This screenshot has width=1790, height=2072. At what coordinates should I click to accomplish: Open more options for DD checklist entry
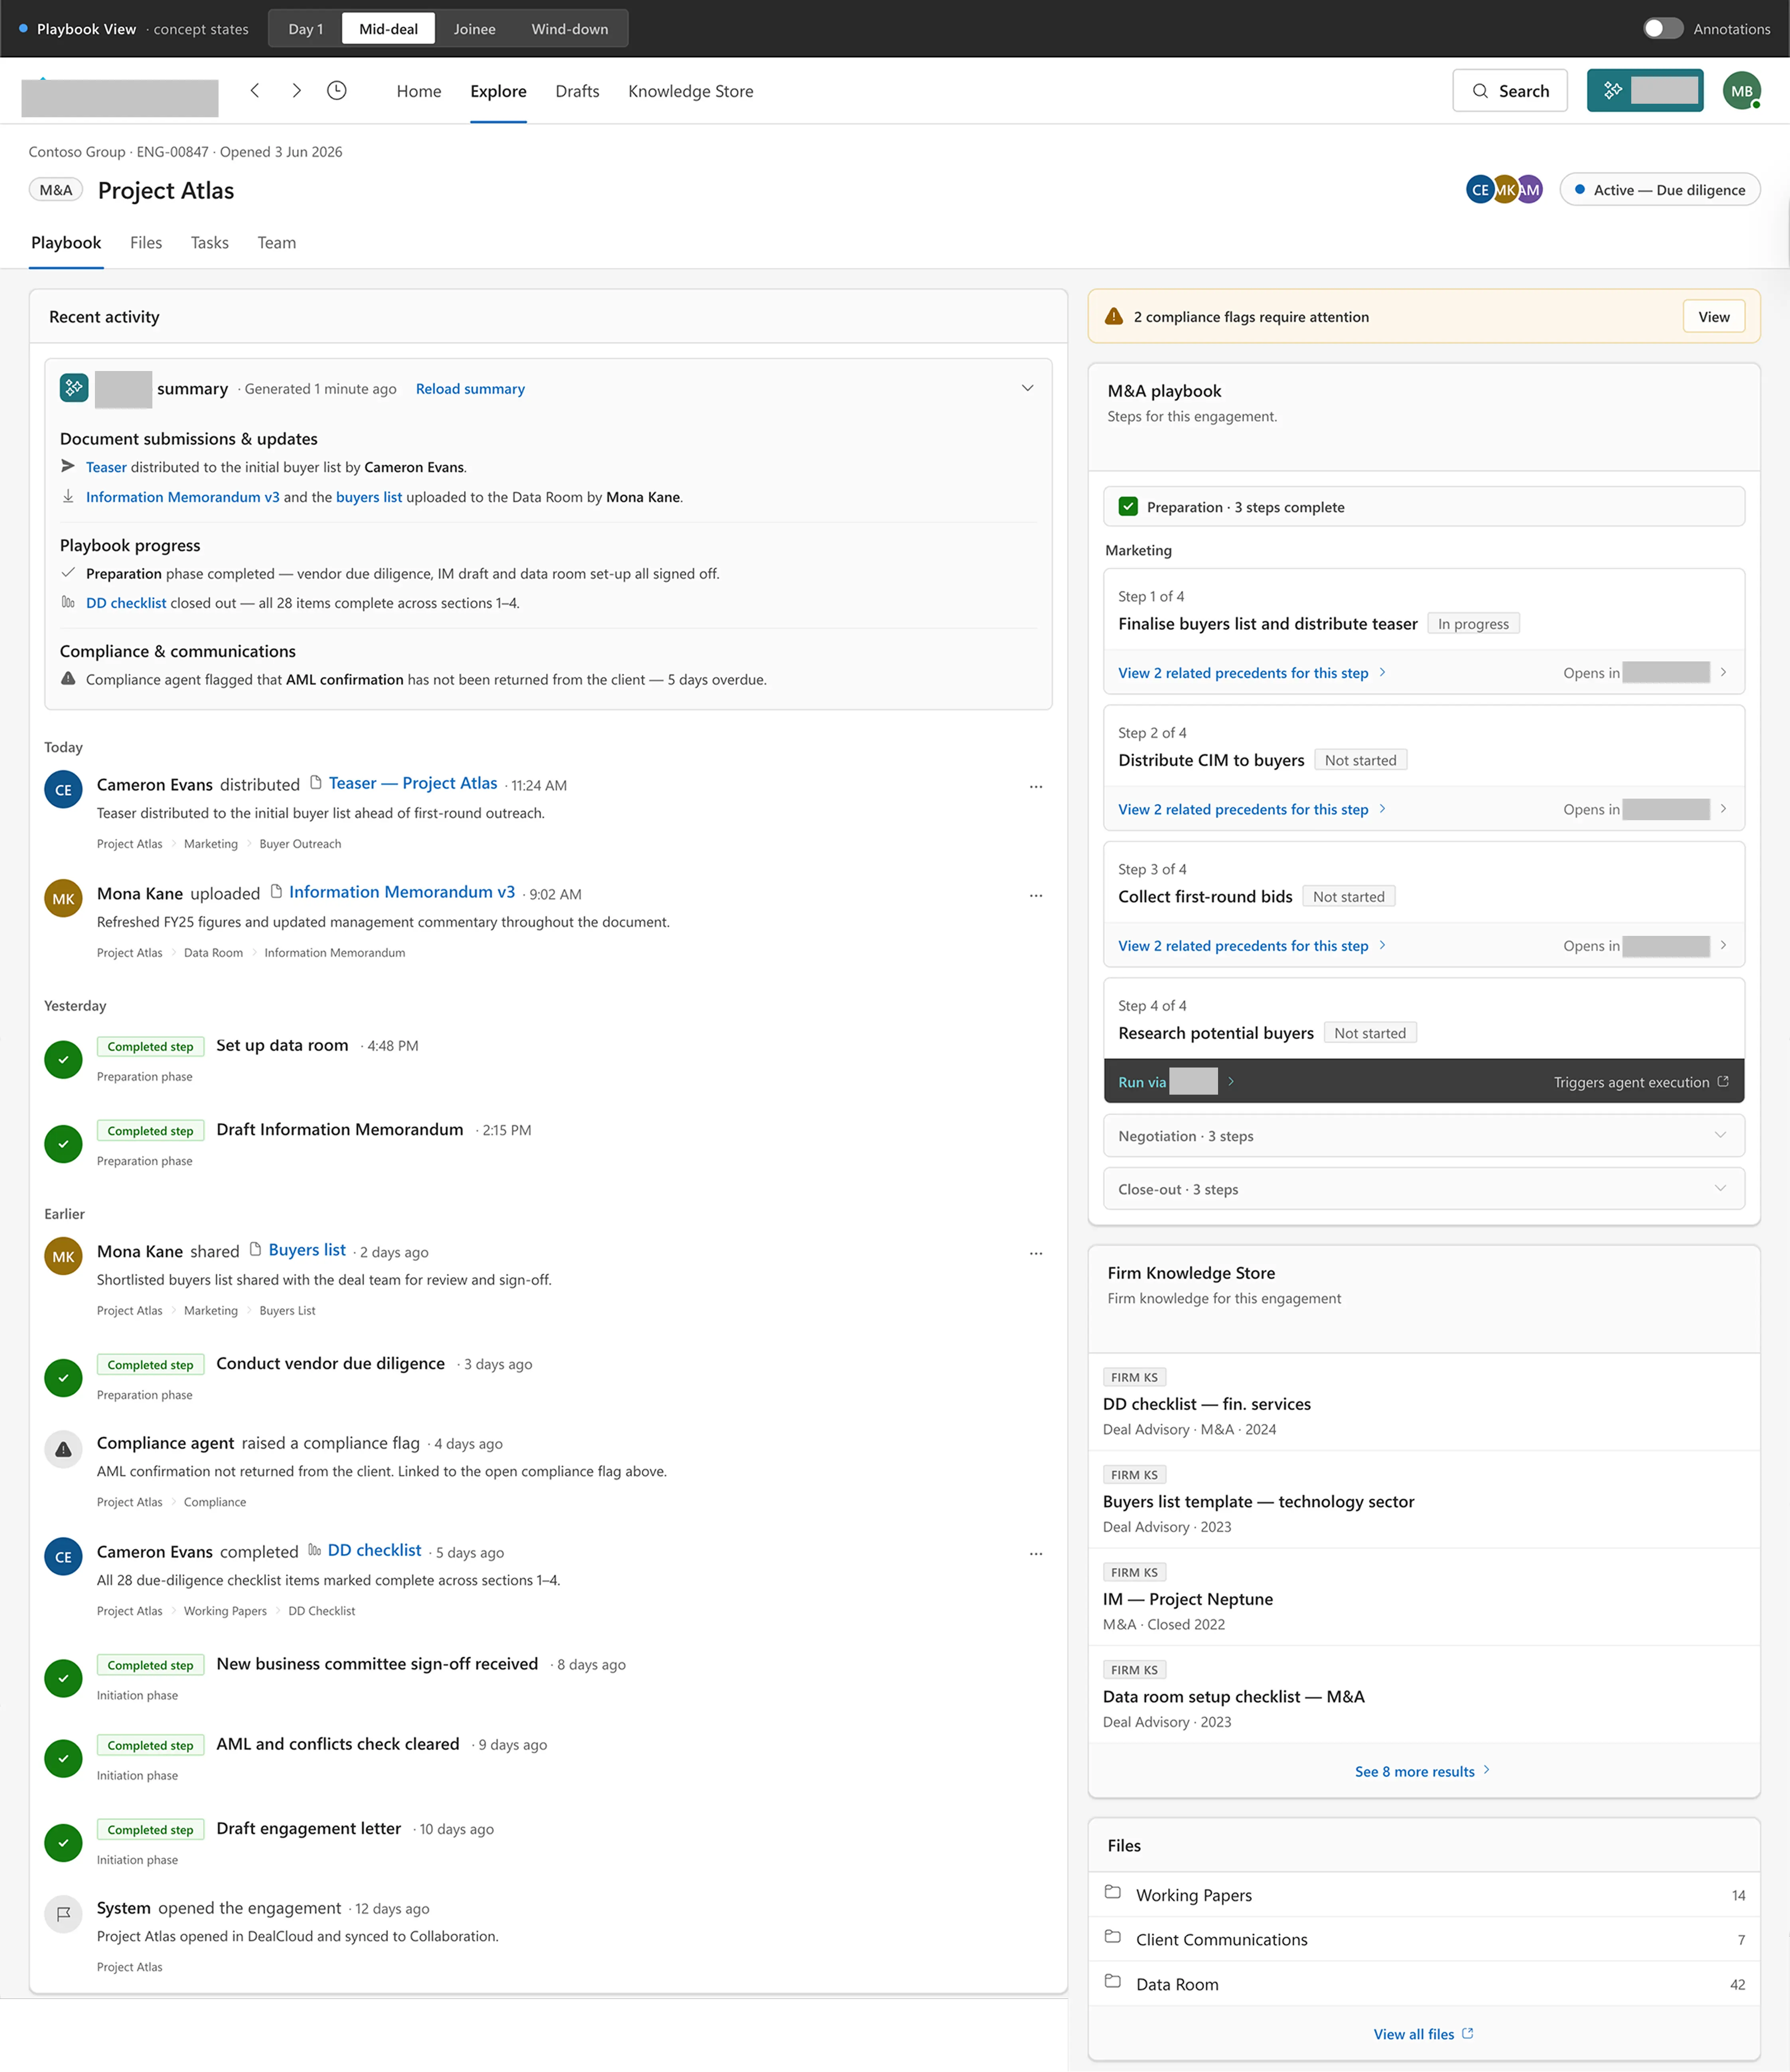[x=1036, y=1555]
